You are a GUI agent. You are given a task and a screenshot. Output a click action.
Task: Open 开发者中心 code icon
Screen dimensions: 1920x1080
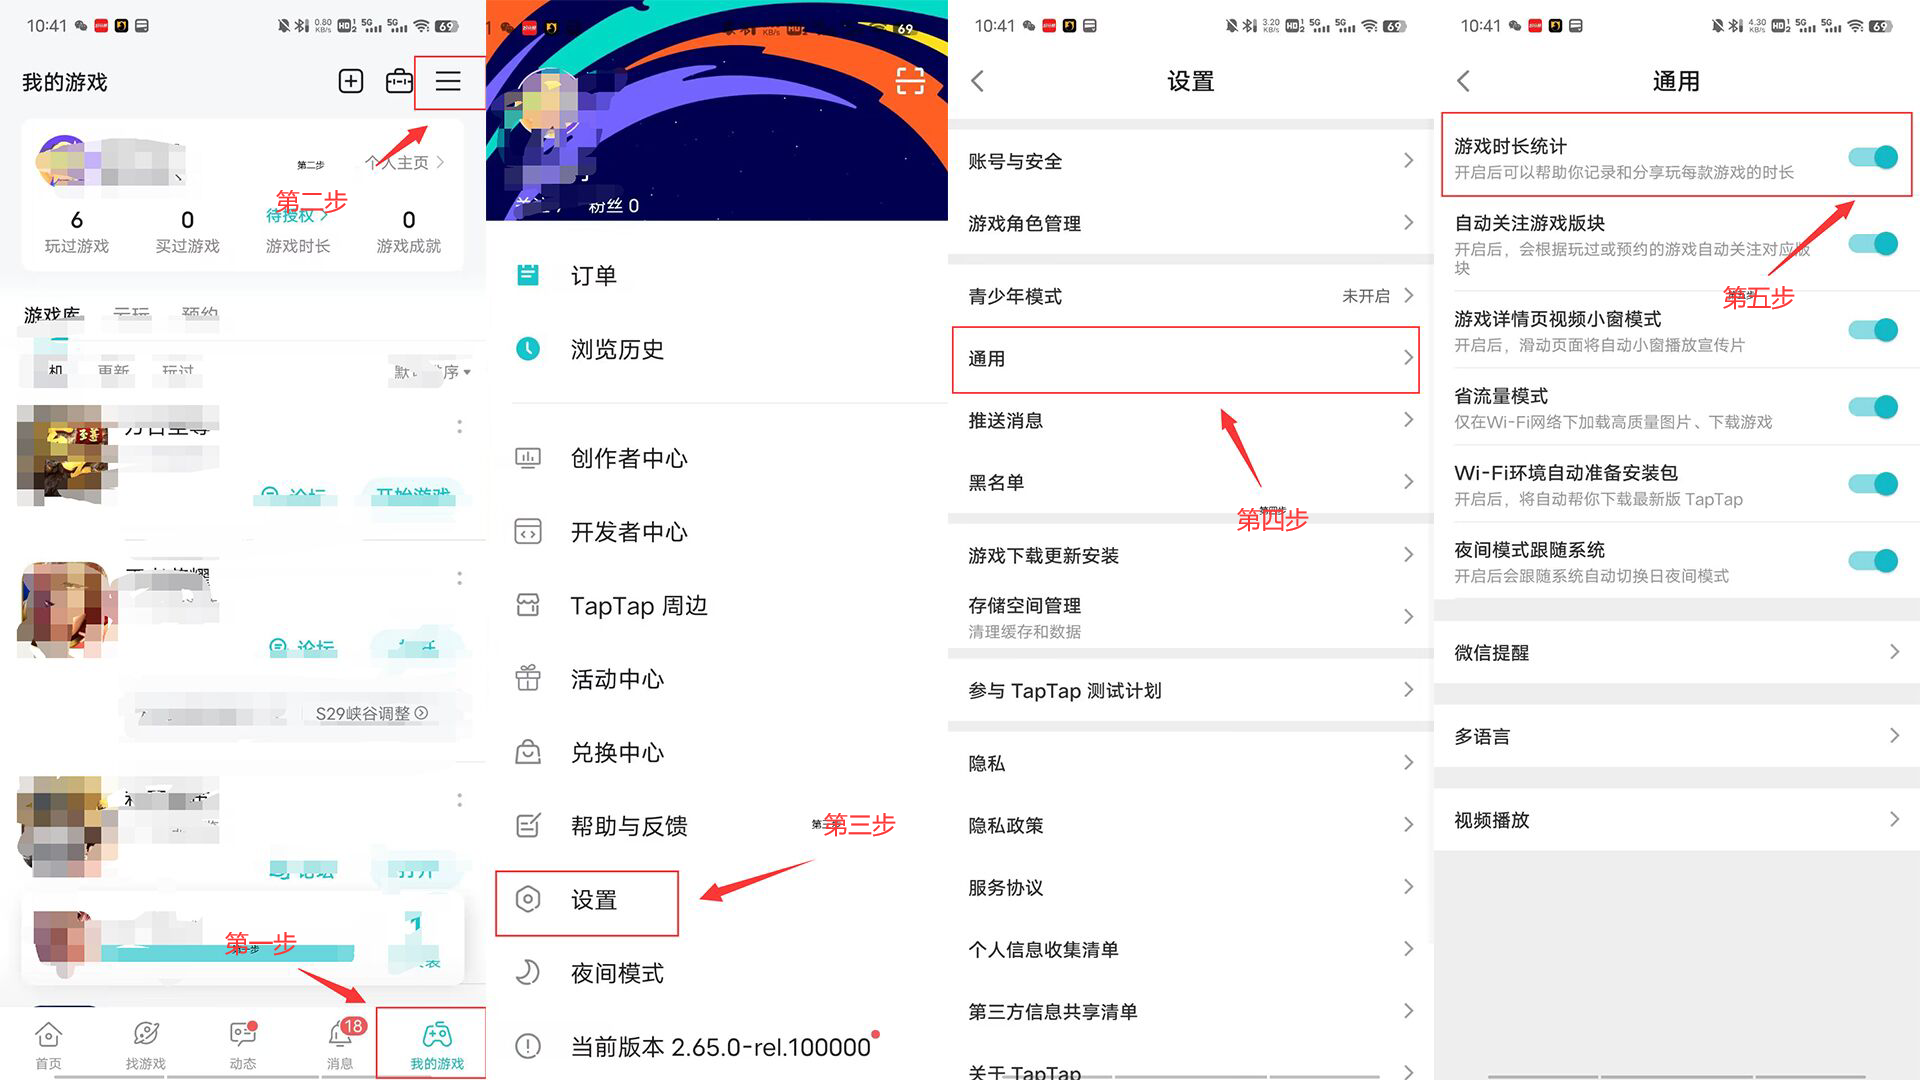[x=528, y=532]
